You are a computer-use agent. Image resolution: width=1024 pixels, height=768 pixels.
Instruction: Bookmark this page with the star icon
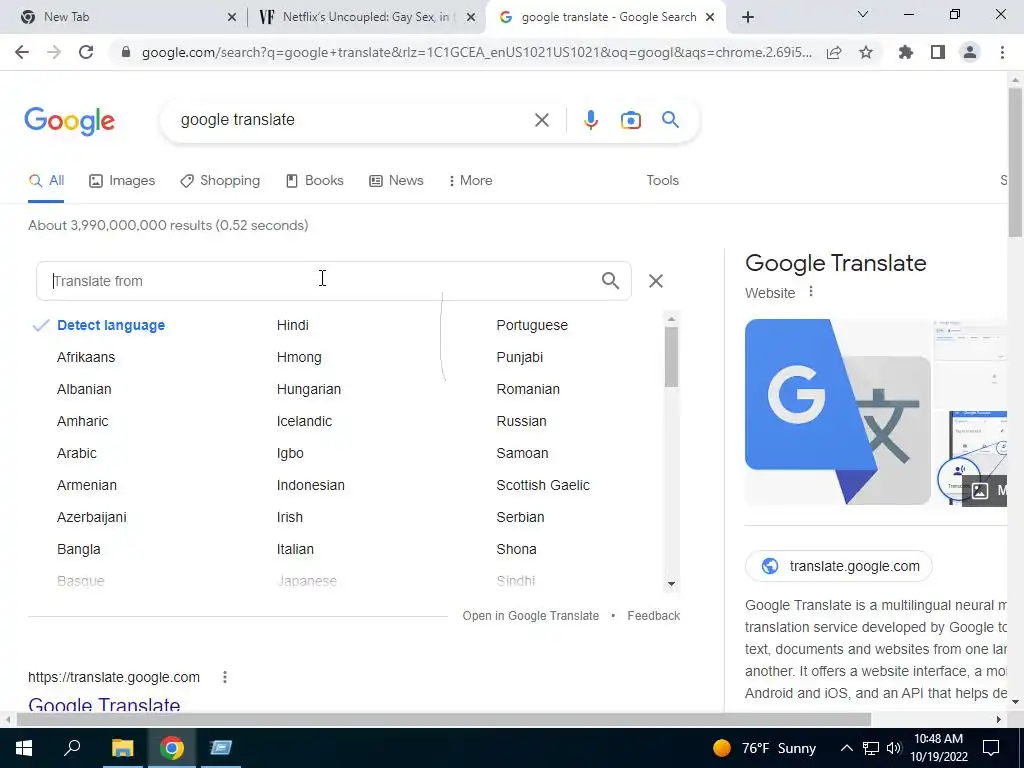tap(866, 52)
